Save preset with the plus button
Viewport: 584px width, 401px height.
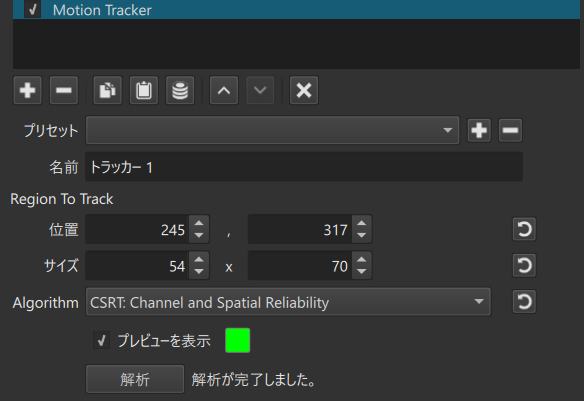click(479, 130)
